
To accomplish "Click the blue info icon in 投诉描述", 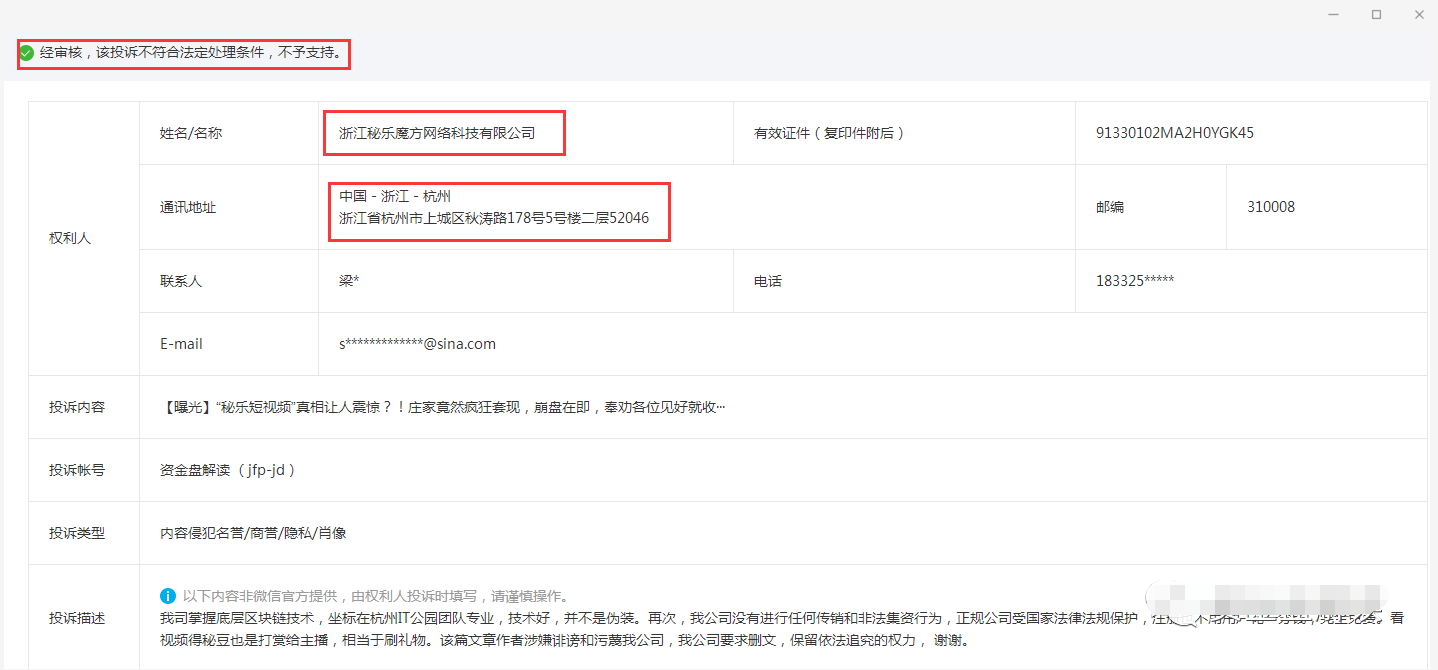I will click(x=168, y=596).
